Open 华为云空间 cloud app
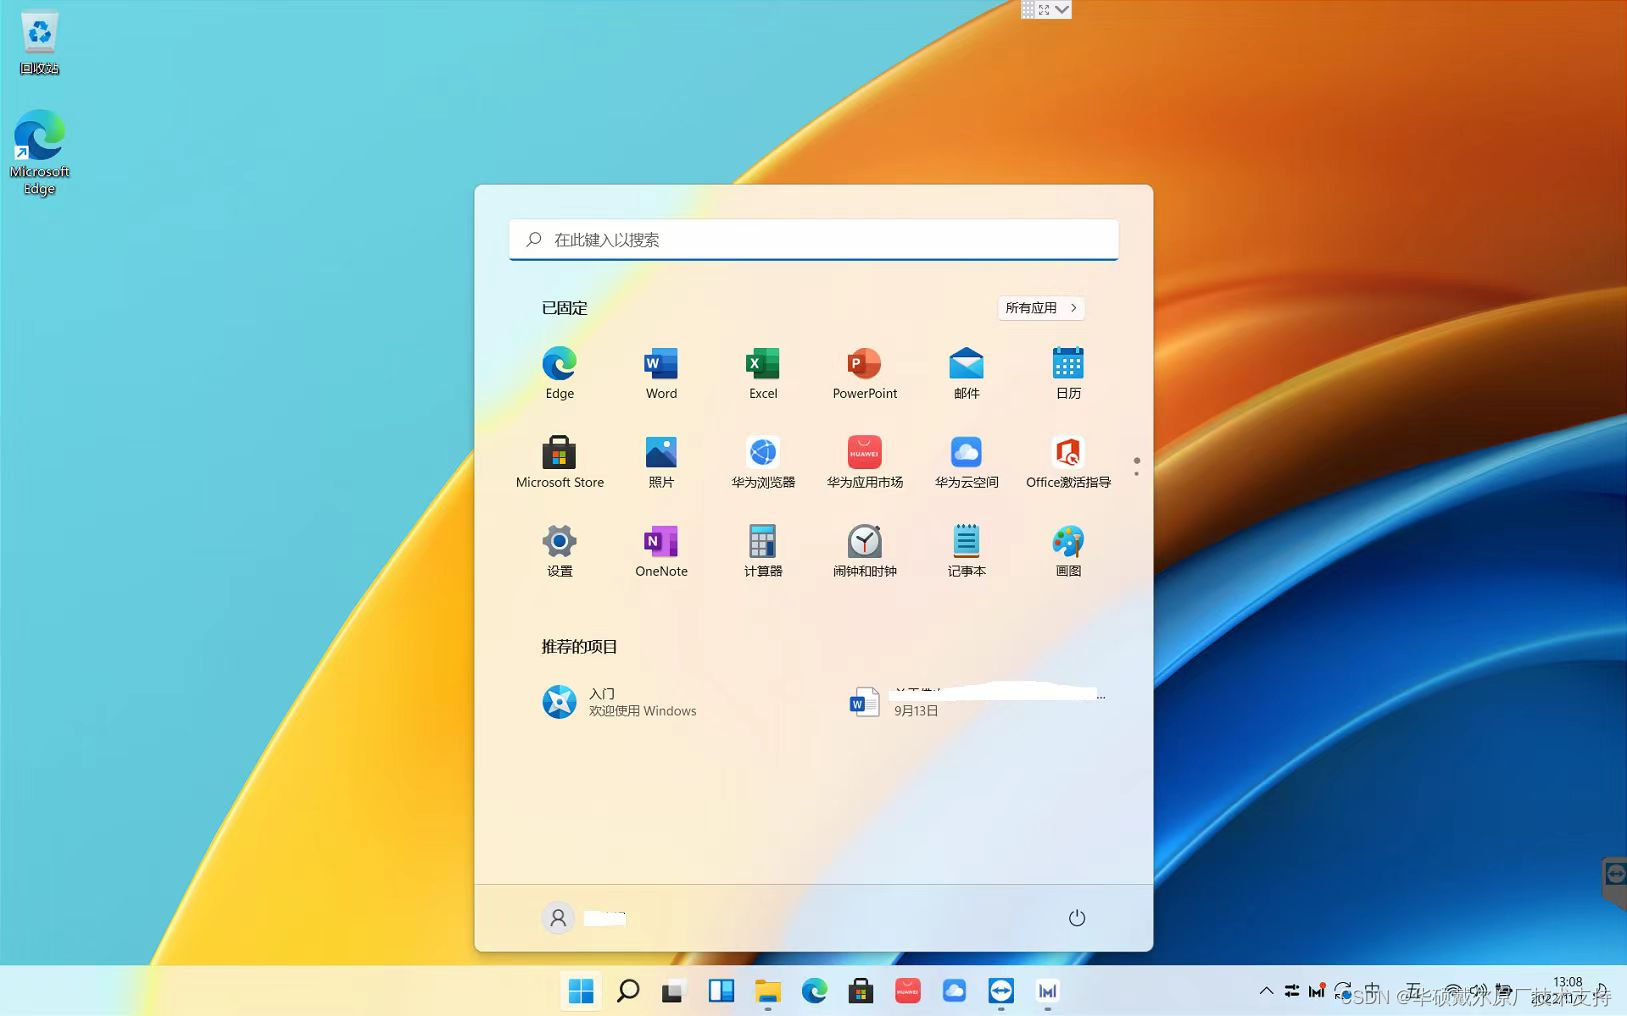 click(966, 462)
